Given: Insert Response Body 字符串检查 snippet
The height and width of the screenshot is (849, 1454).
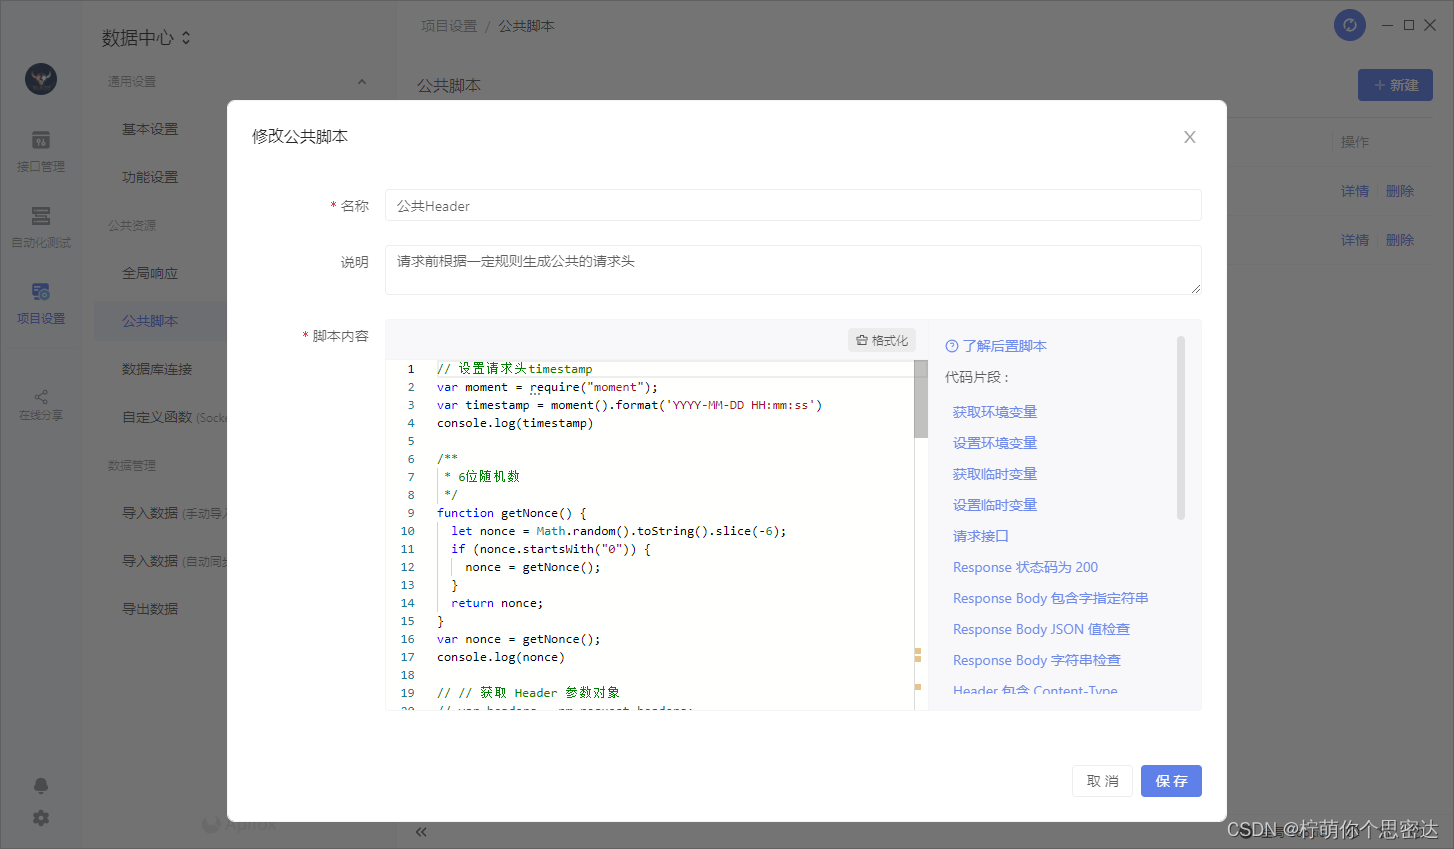Looking at the screenshot, I should 1036,660.
